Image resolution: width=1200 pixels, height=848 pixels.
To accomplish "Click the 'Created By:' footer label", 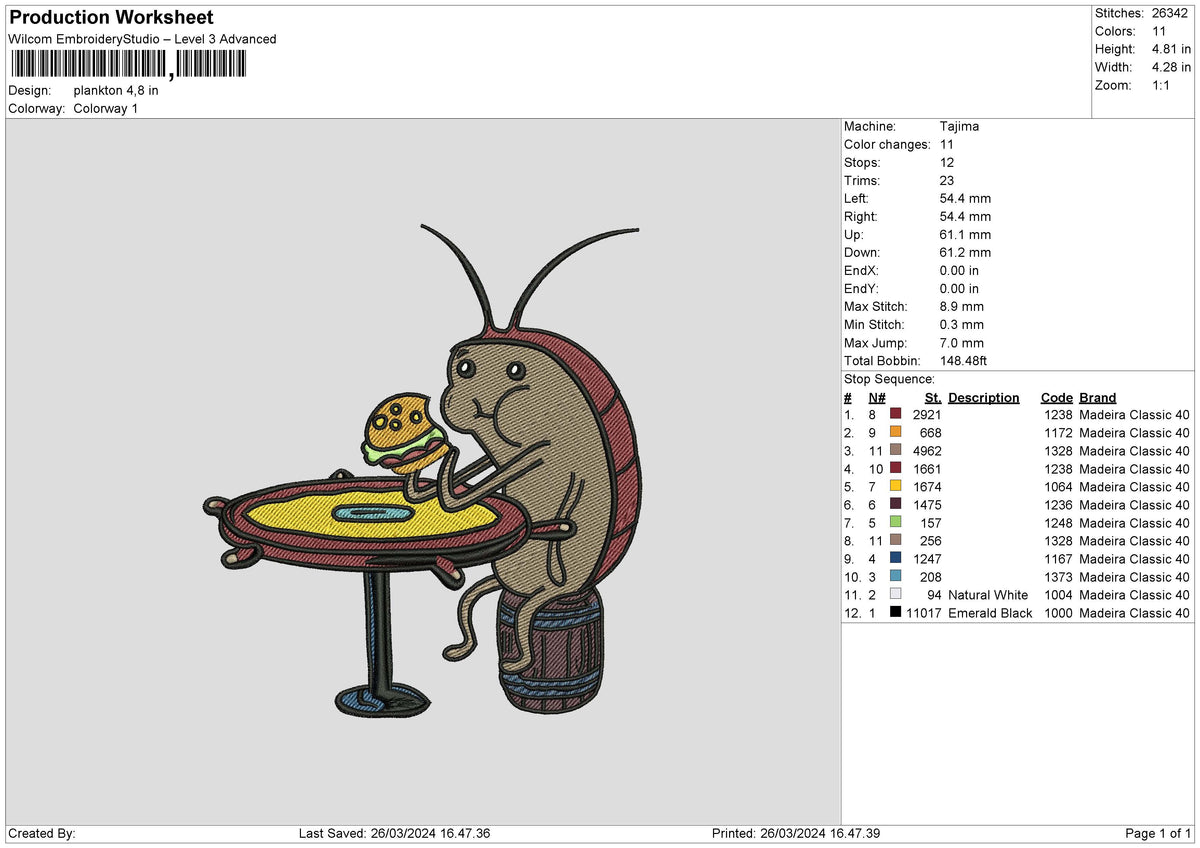I will pos(42,833).
